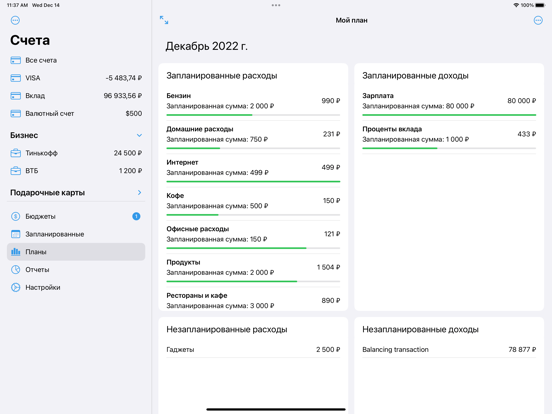Click the Продукты progress bar
552x414 pixels.
[253, 281]
